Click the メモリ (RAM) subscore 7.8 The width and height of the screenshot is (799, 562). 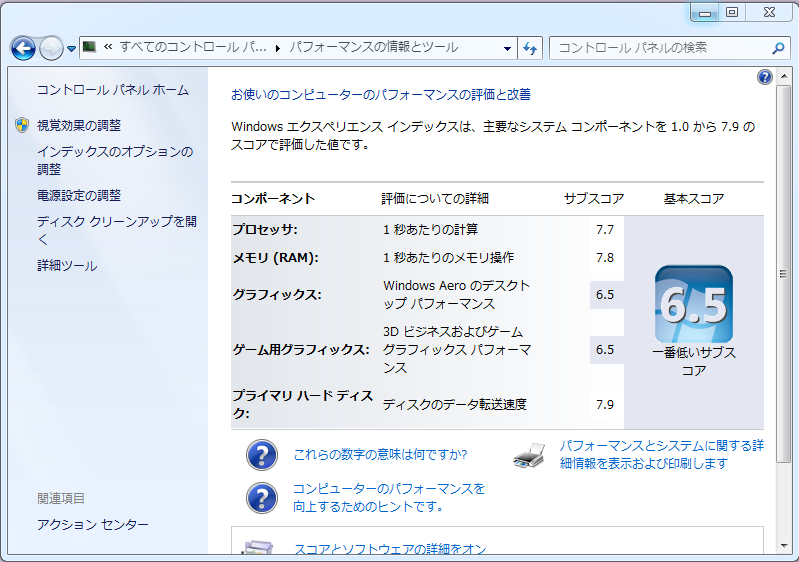[x=605, y=258]
